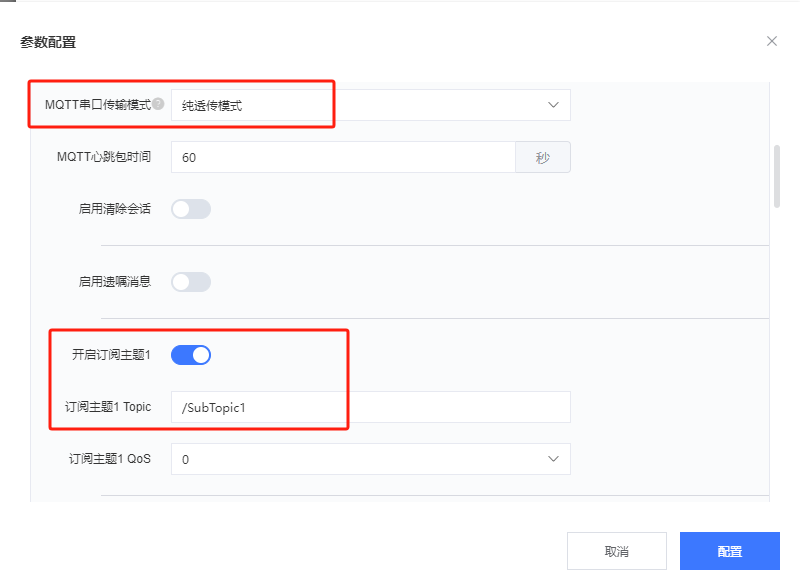Open the MQTT串口传输模式 dropdown showing 纯透传模式

(x=370, y=105)
